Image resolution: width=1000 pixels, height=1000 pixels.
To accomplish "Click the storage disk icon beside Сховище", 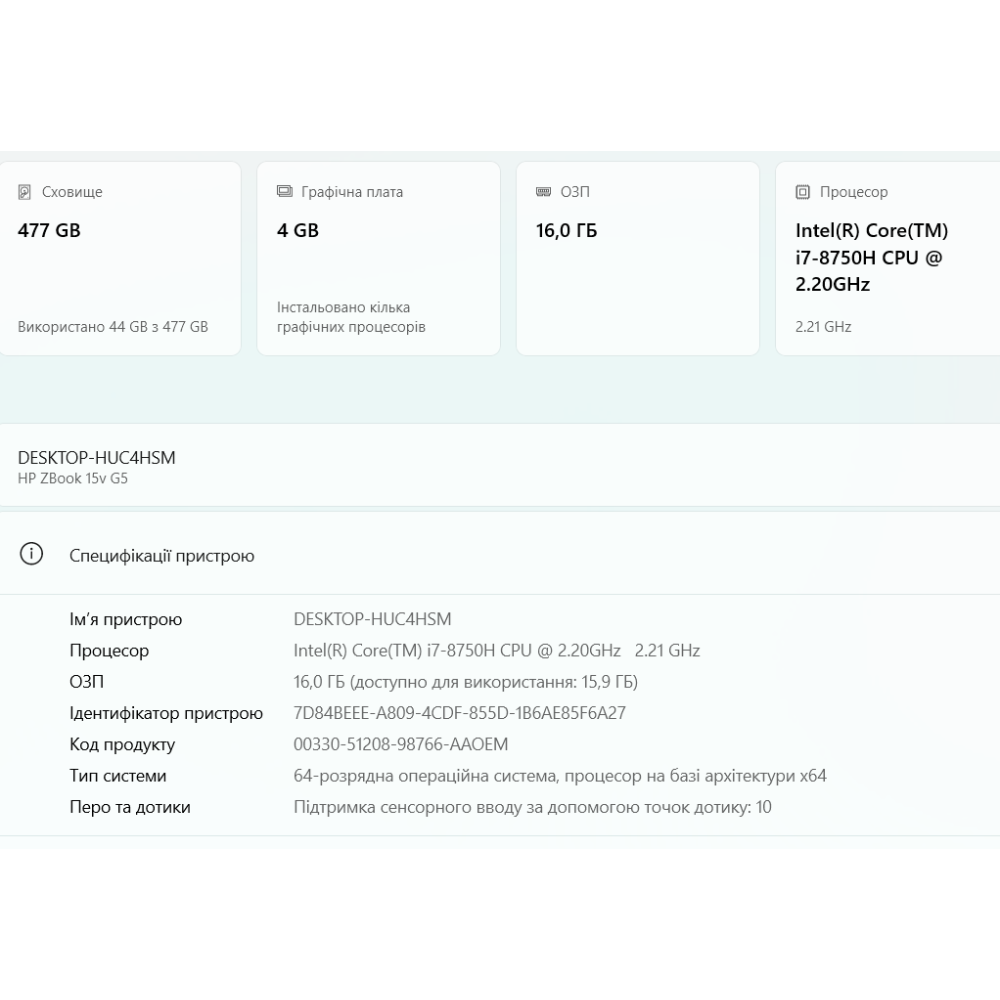I will pyautogui.click(x=25, y=192).
